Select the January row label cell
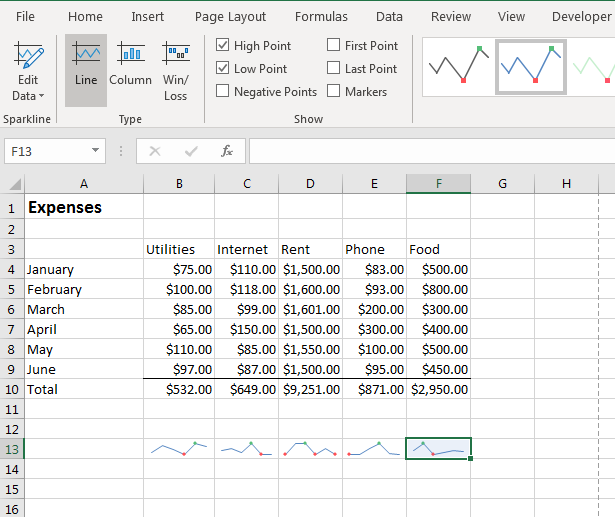 point(84,269)
